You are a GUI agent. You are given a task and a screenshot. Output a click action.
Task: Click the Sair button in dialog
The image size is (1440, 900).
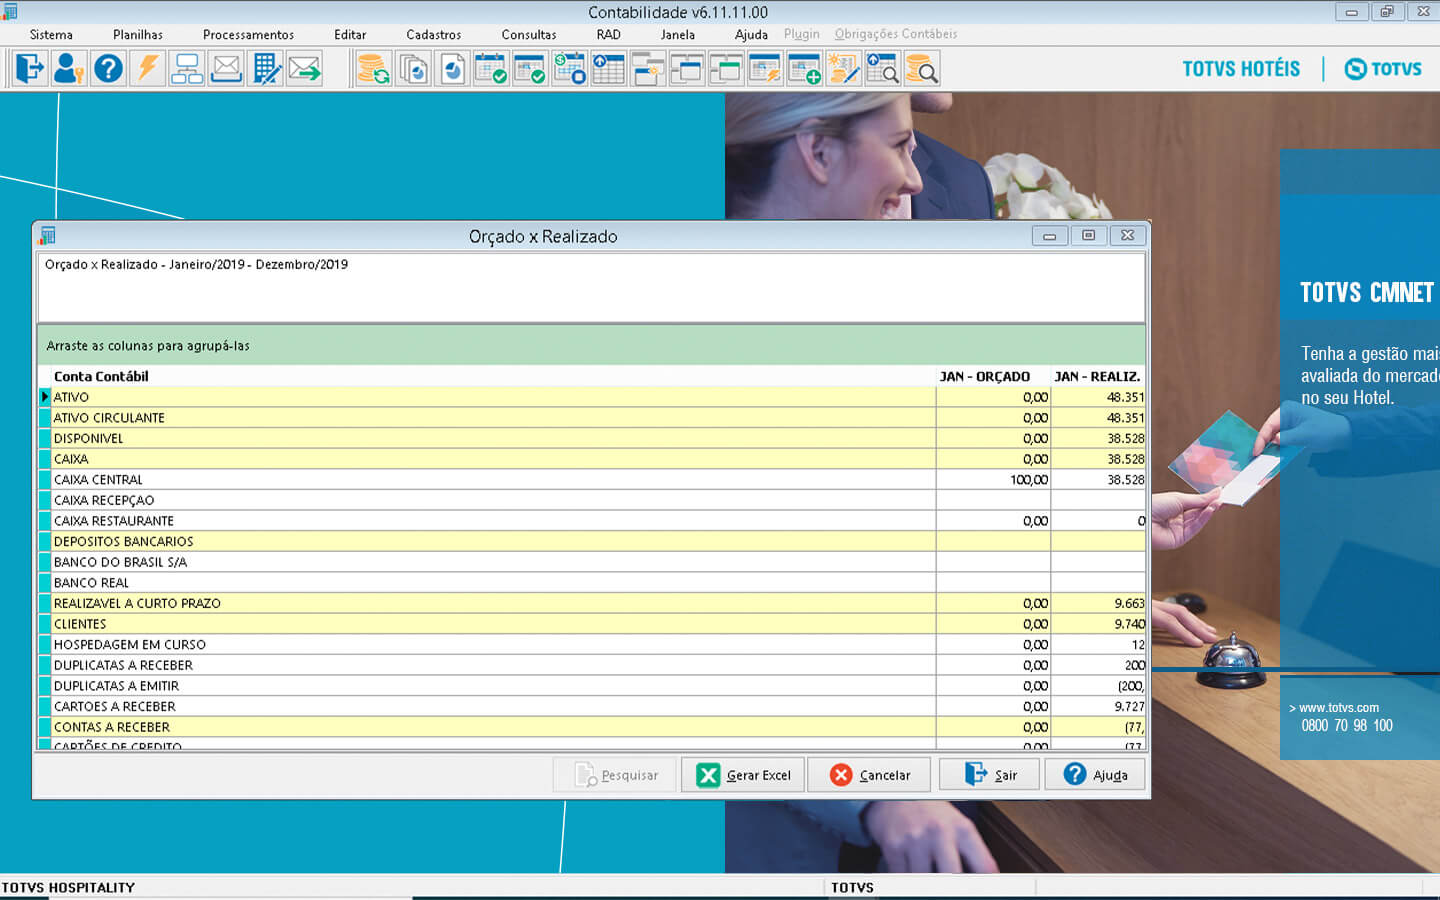990,775
